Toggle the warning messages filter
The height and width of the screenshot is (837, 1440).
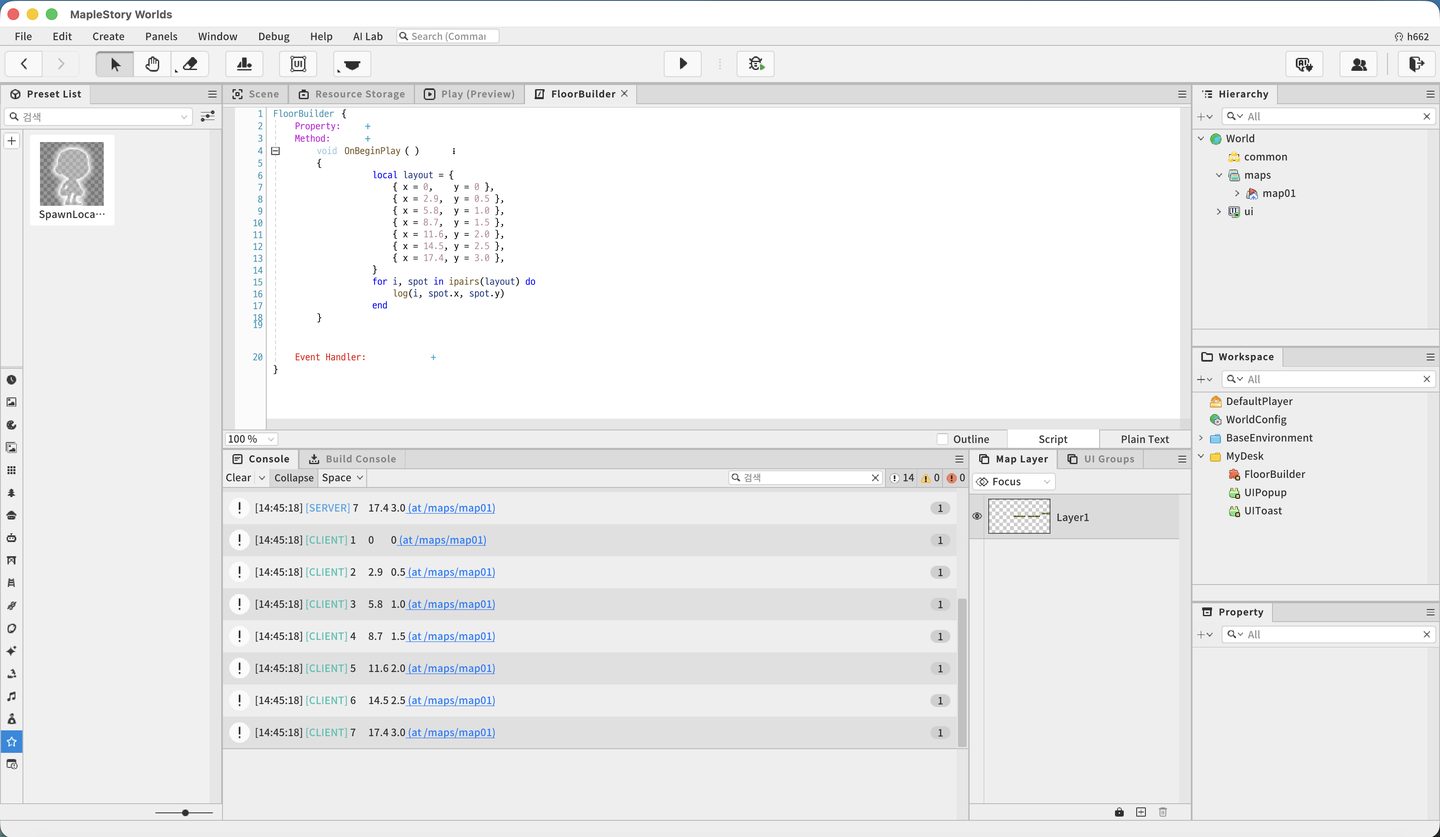[x=931, y=478]
